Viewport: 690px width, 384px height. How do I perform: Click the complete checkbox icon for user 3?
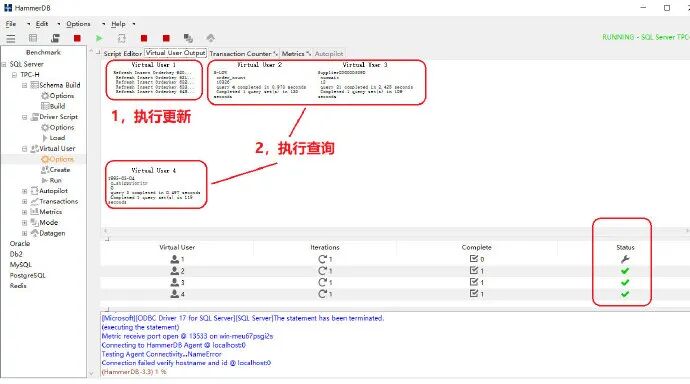point(473,282)
